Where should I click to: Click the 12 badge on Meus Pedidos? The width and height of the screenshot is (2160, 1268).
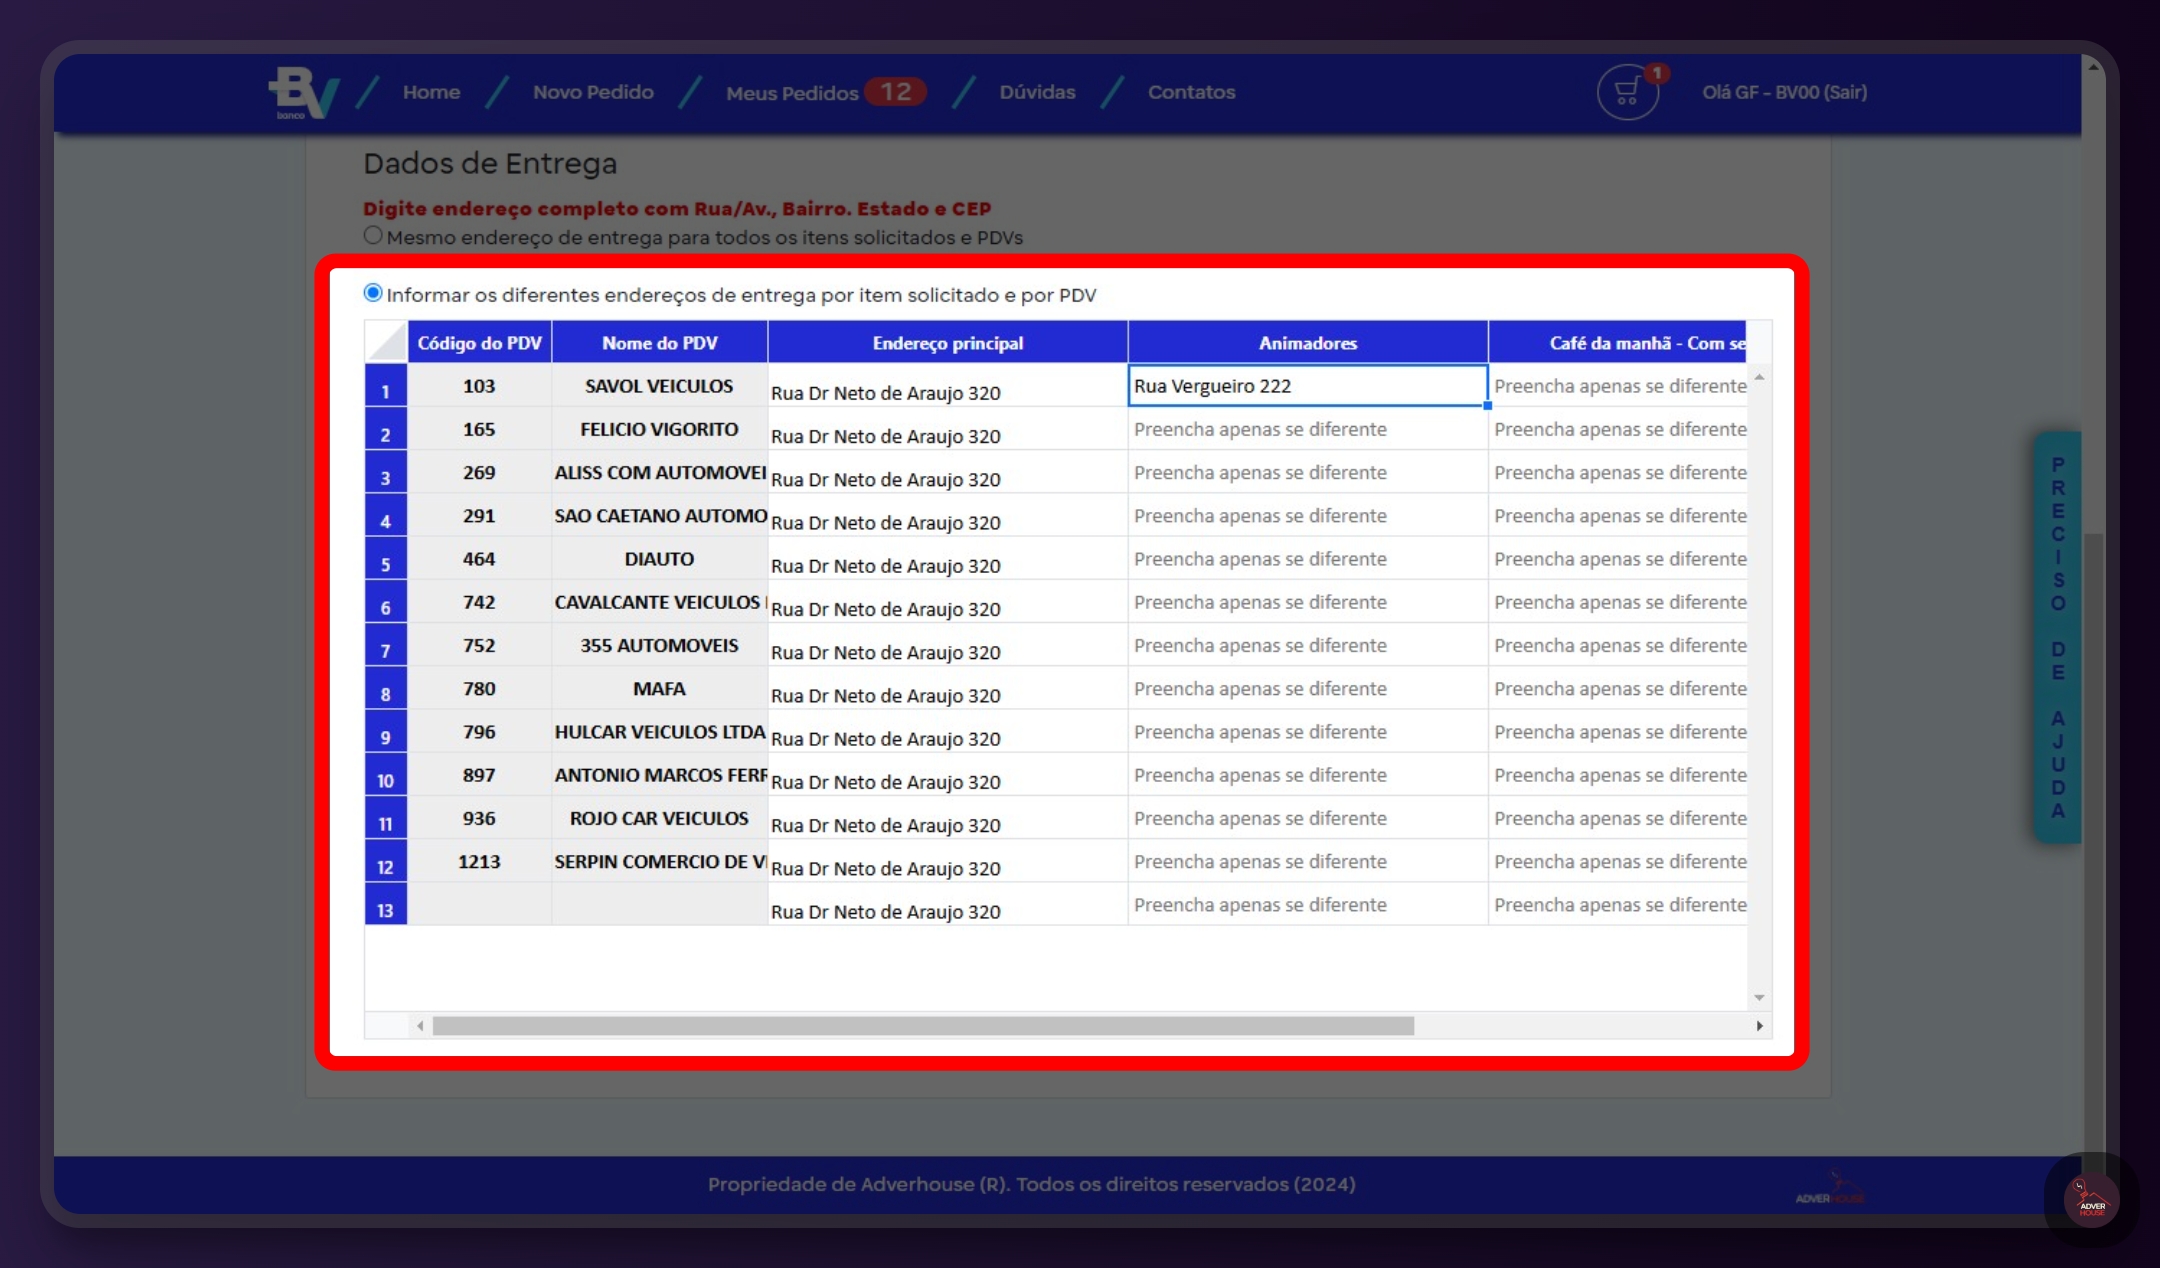coord(895,92)
